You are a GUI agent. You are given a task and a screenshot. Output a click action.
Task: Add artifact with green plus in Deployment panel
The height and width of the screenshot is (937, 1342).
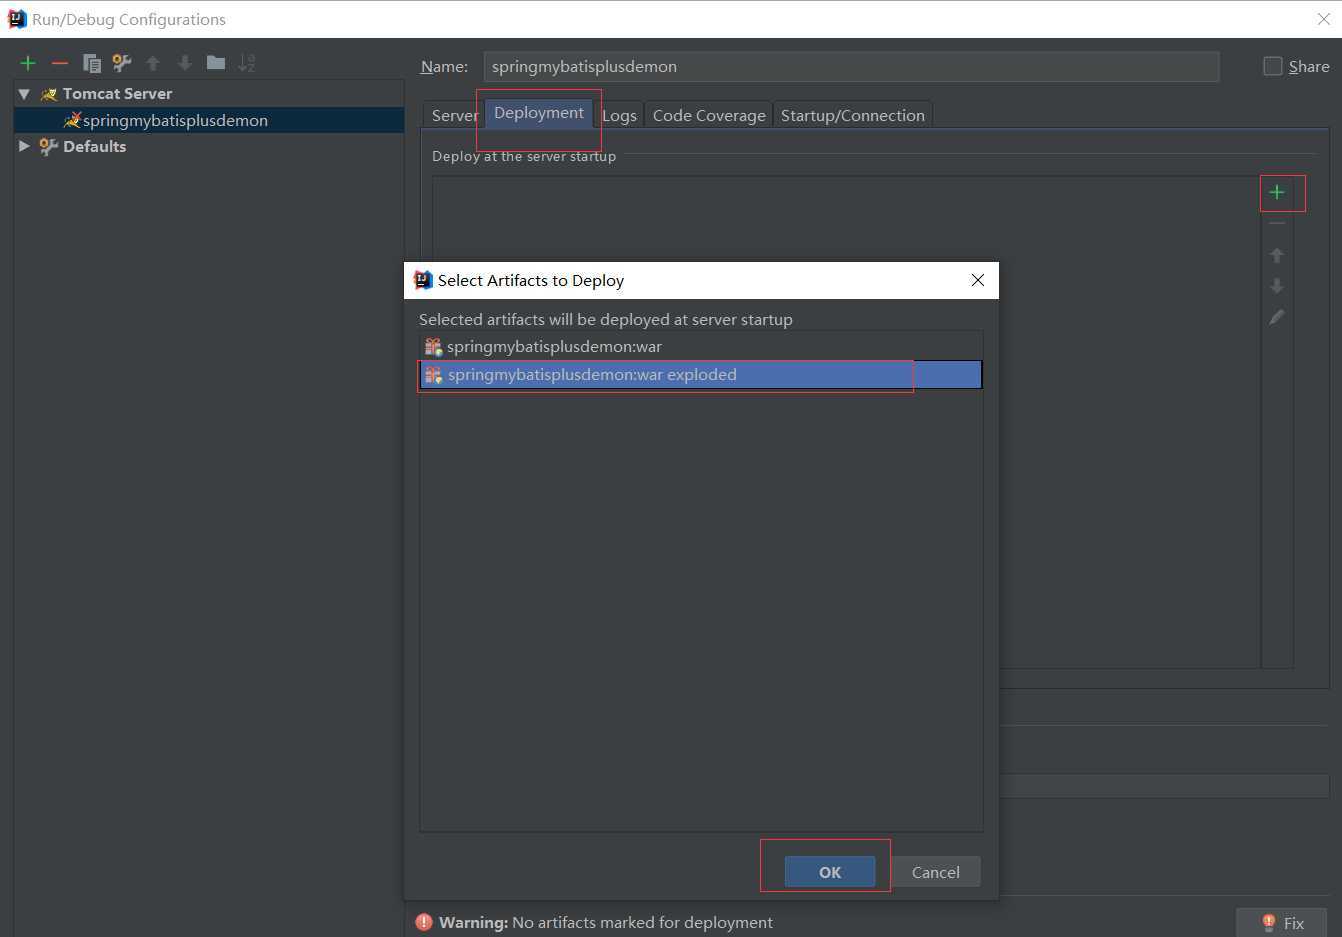1277,192
